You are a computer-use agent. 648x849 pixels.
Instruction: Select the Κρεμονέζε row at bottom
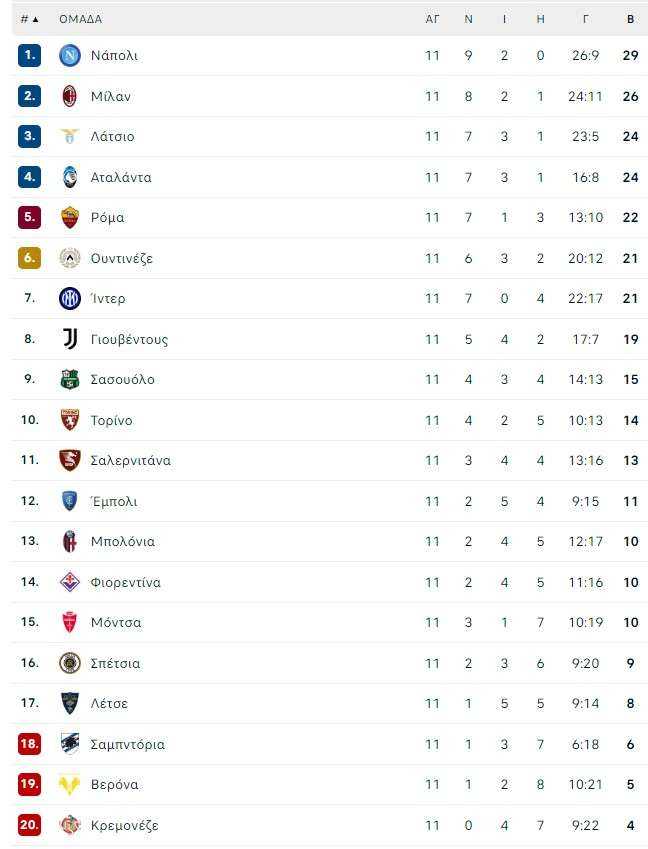pyautogui.click(x=330, y=825)
